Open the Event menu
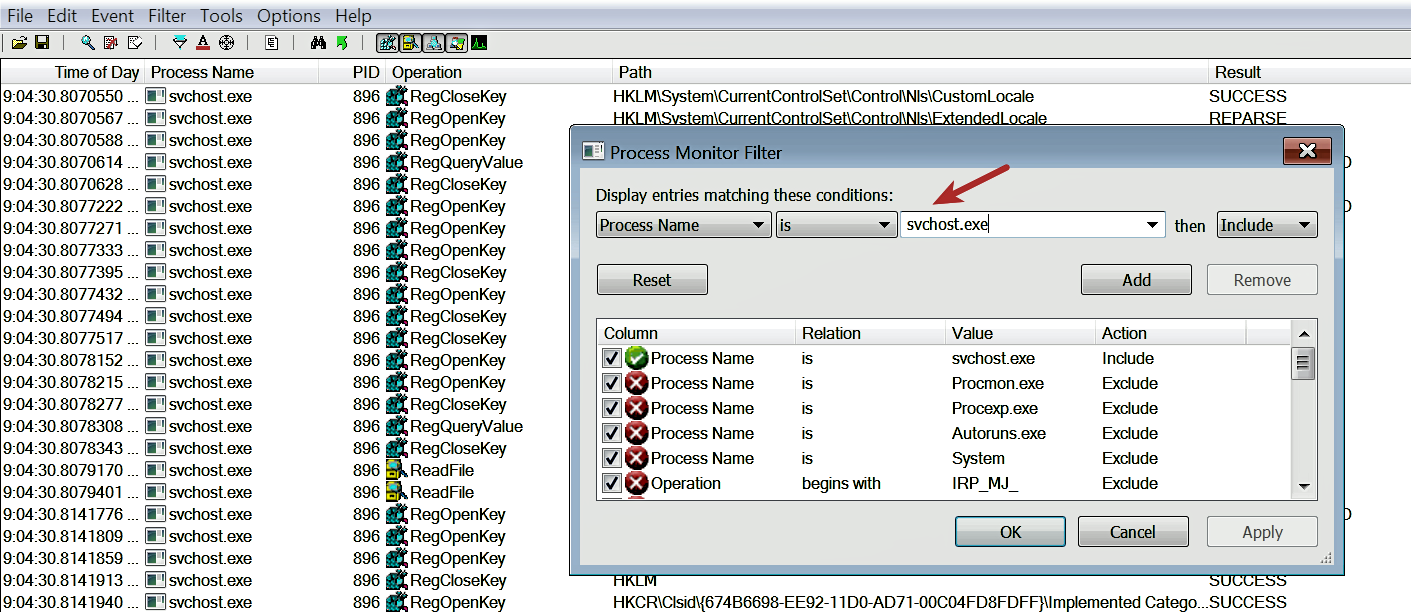Viewport: 1411px width, 612px height. tap(113, 16)
